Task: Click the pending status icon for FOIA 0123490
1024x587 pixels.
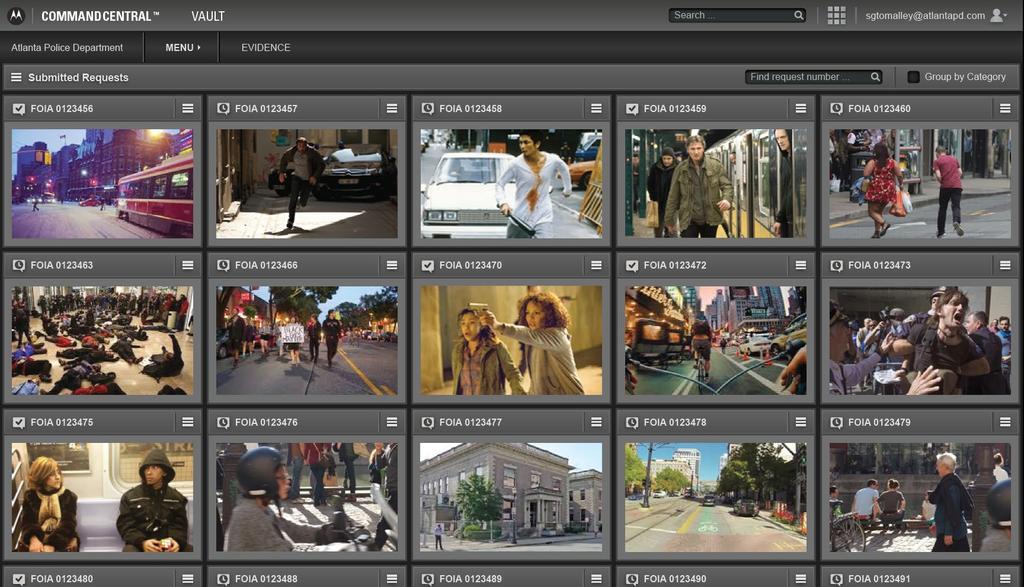Action: pos(632,579)
